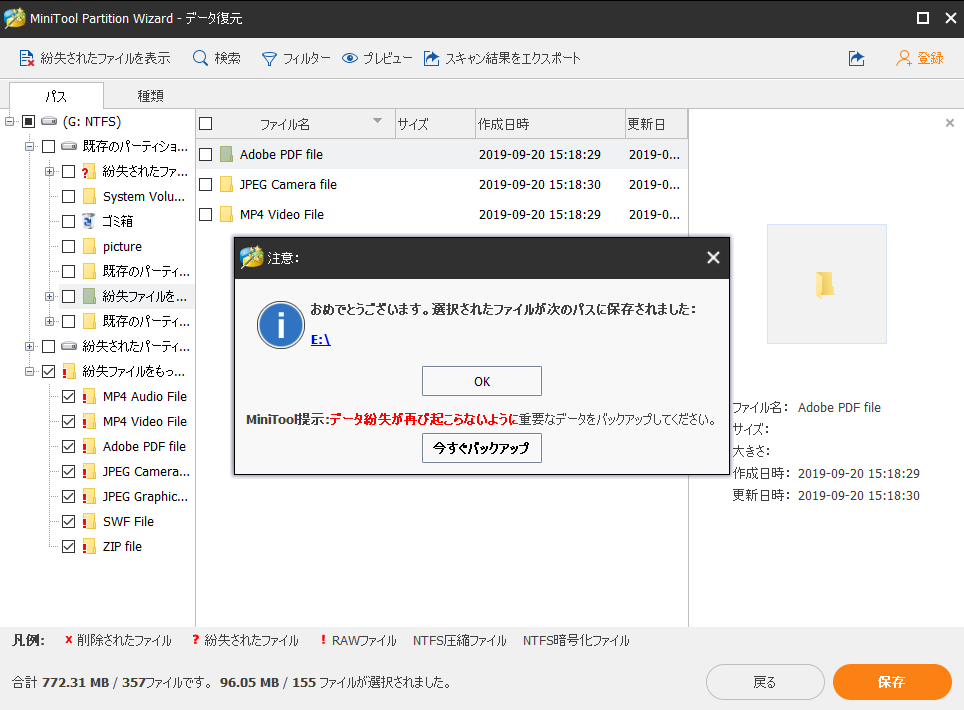The width and height of the screenshot is (964, 710).
Task: Click export scan results (スキャン結果をエクスポート) icon
Action: point(432,58)
